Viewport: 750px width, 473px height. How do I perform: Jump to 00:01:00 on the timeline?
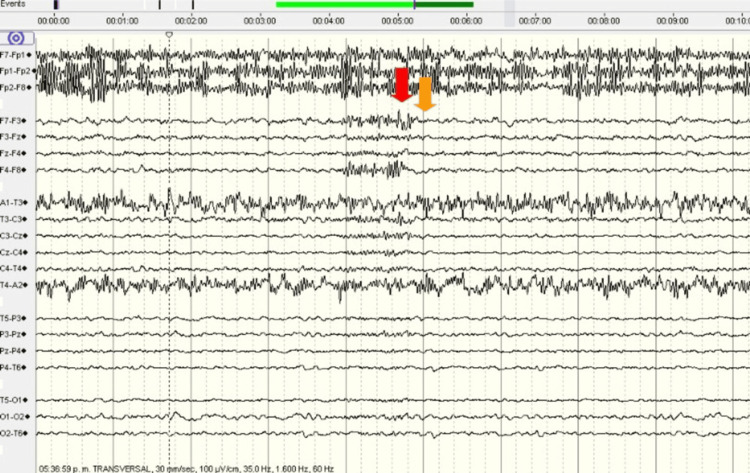(x=122, y=21)
